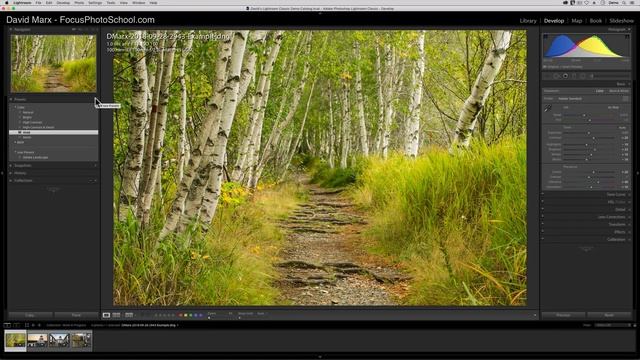Turn off HSL / Color panel switch
This screenshot has height=360, width=640.
pyautogui.click(x=542, y=202)
